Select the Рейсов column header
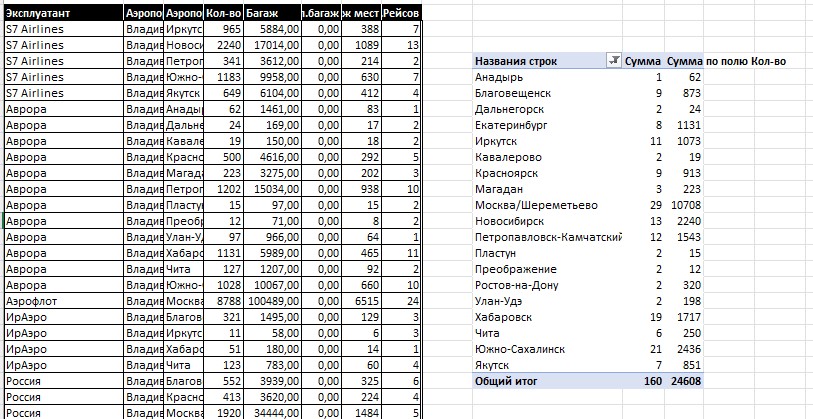 tap(401, 13)
